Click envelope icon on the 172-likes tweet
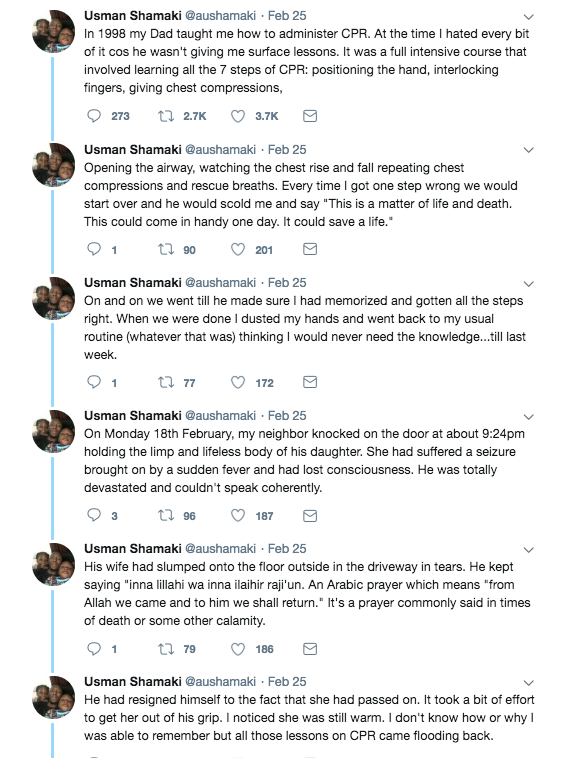564x758 pixels. click(x=310, y=382)
